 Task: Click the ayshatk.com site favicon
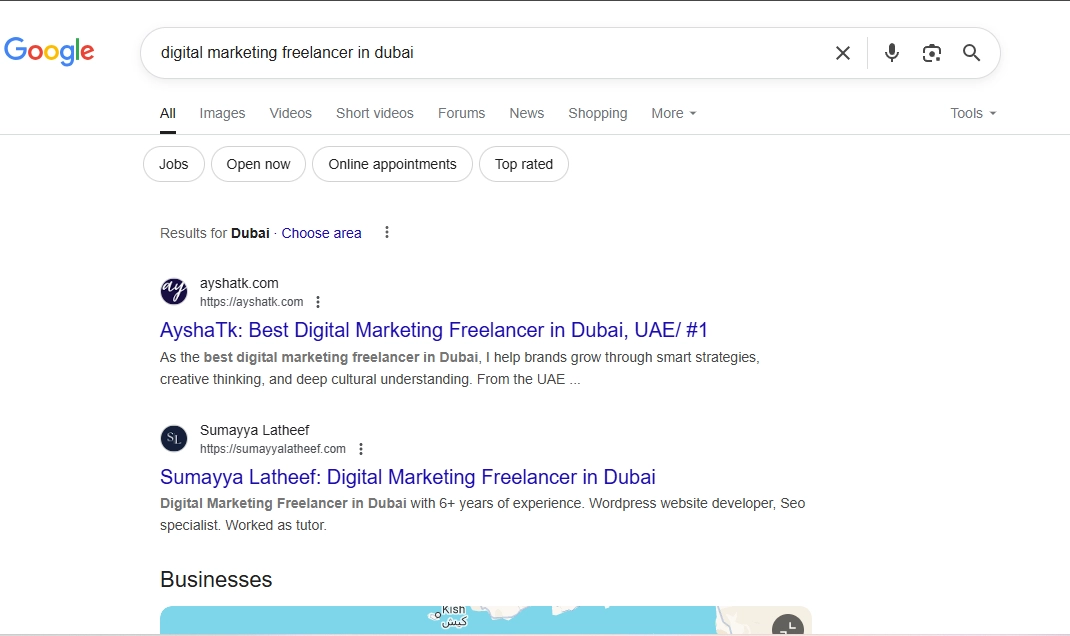[x=174, y=291]
